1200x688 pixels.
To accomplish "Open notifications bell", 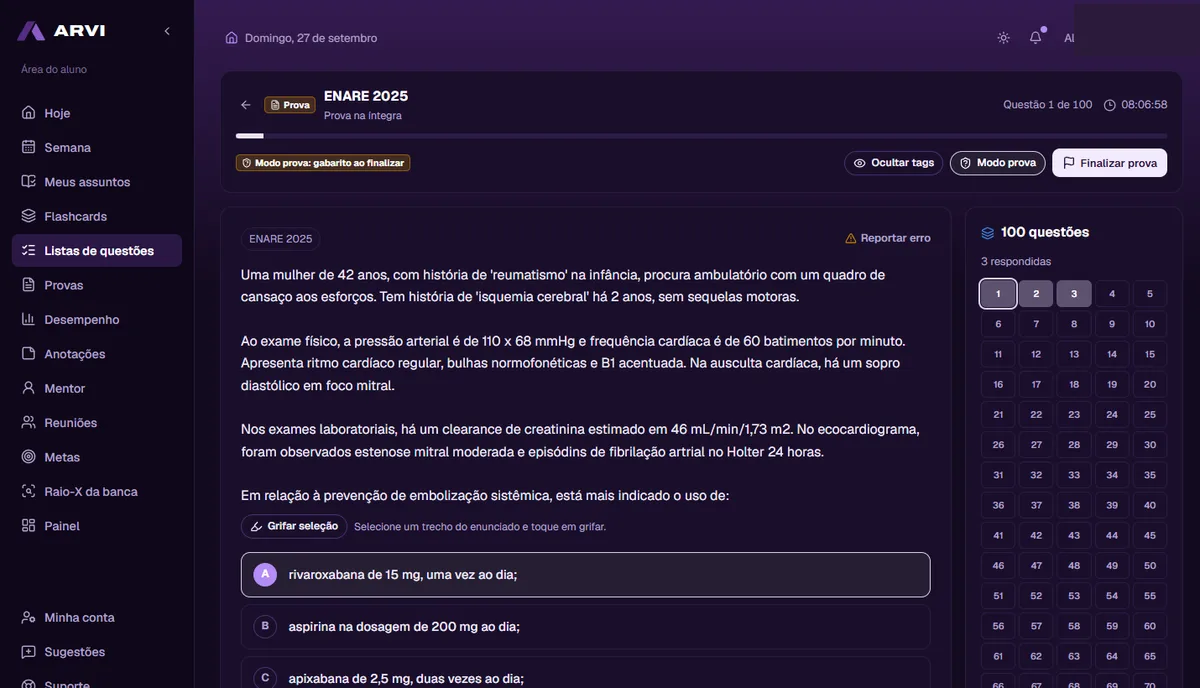I will coord(1036,38).
